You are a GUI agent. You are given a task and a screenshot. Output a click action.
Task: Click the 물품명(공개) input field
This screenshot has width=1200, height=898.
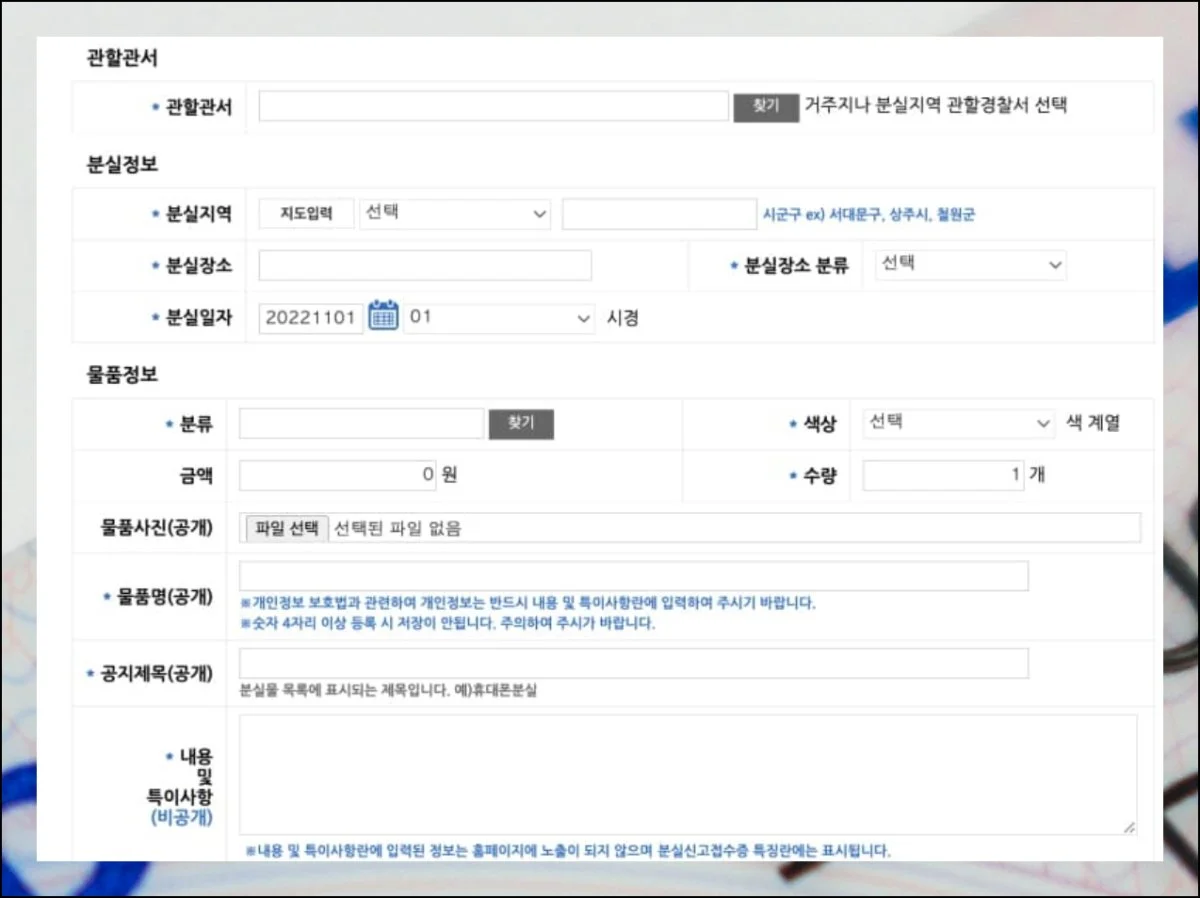(633, 575)
